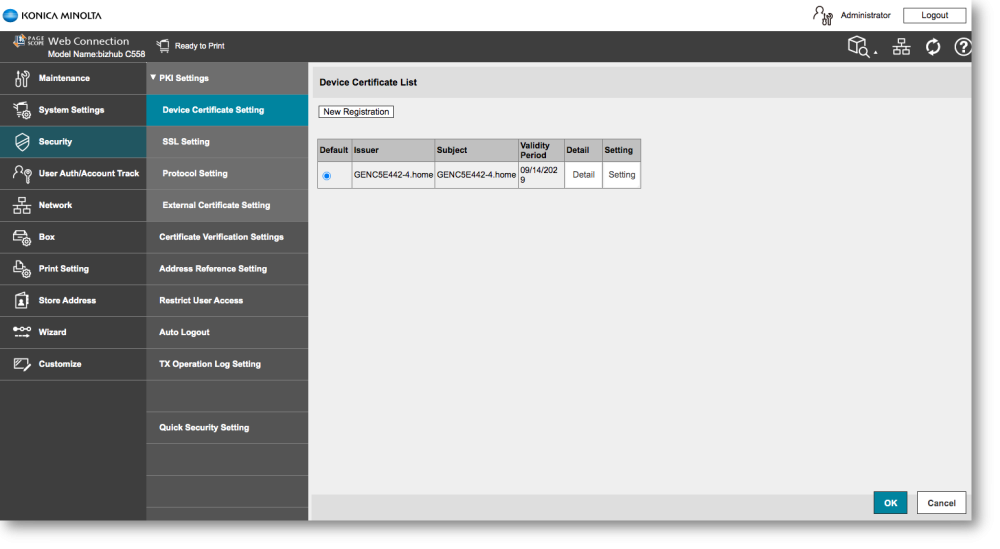
Task: Click the Ready to Print status icon
Action: click(163, 46)
